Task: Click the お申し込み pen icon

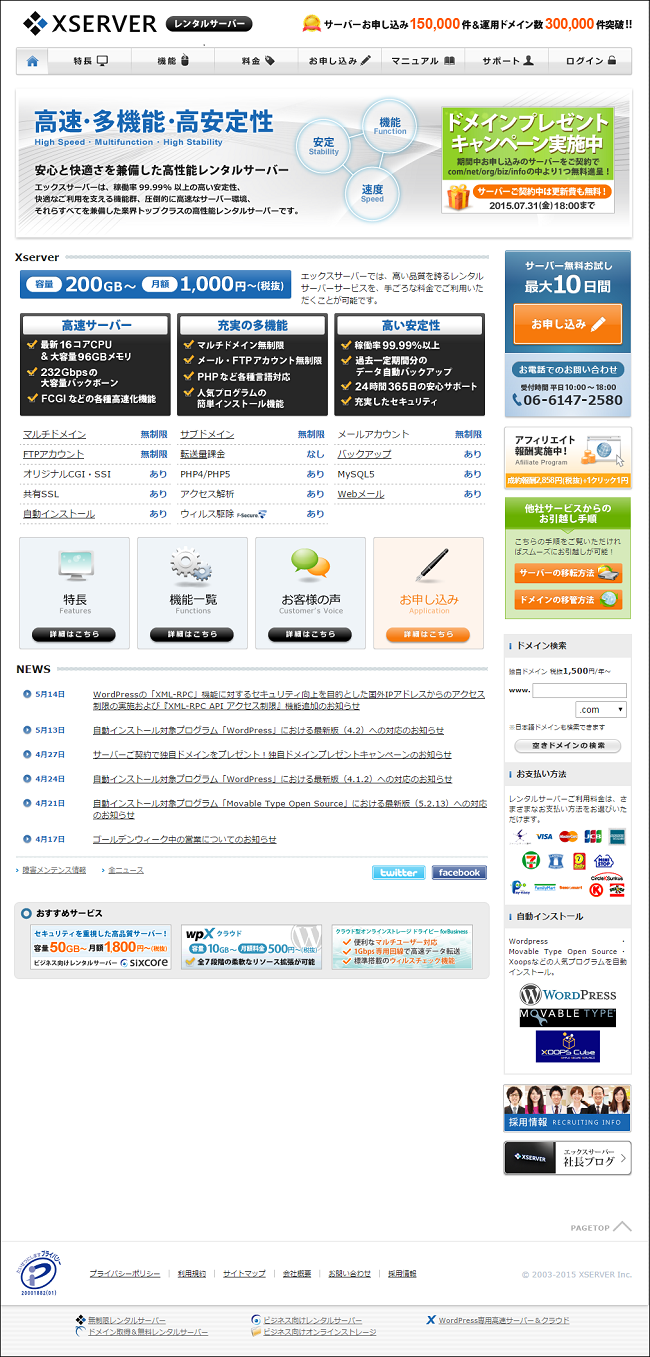Action: [x=429, y=565]
